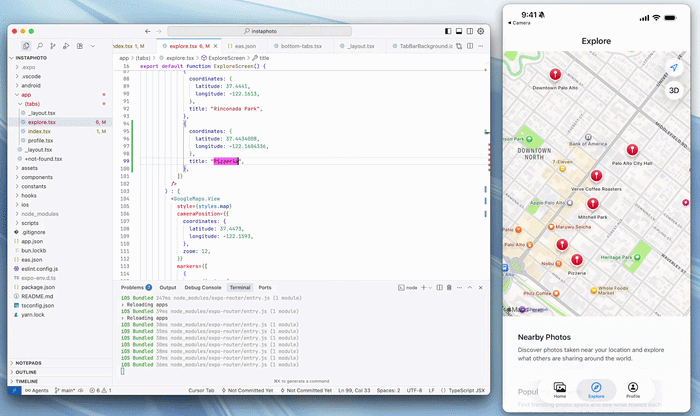This screenshot has width=700, height=416.
Task: Open the Extensions view icon
Action: pos(81,46)
